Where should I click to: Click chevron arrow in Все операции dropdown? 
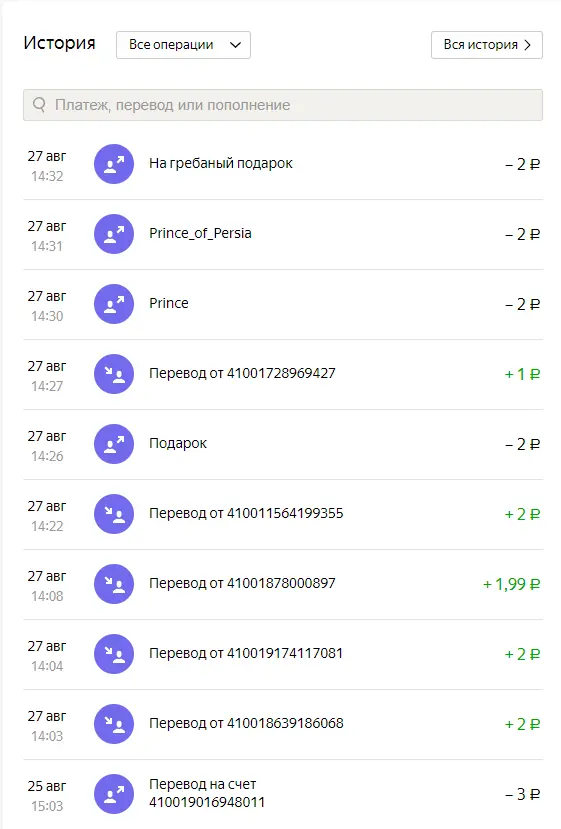coord(235,45)
